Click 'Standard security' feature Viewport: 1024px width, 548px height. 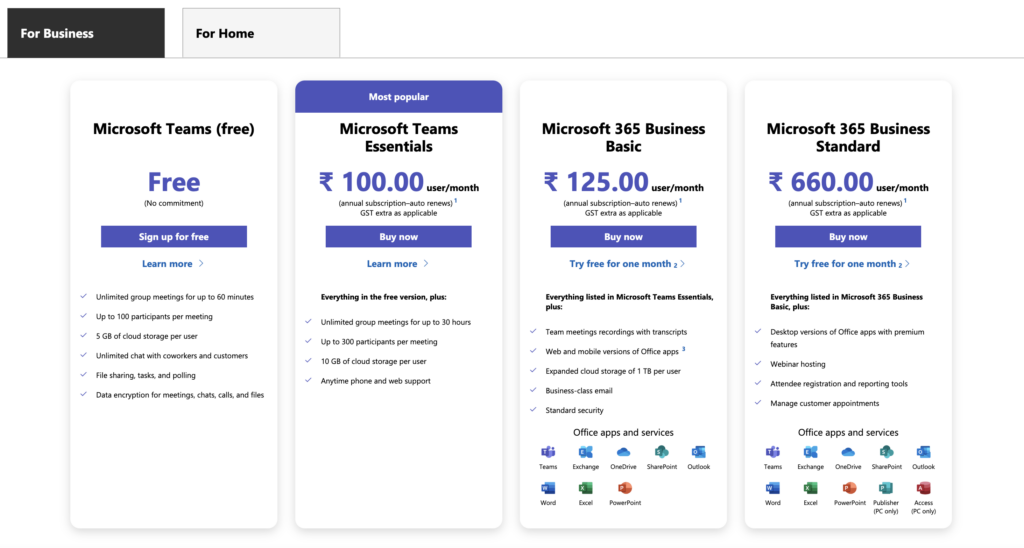click(x=574, y=410)
